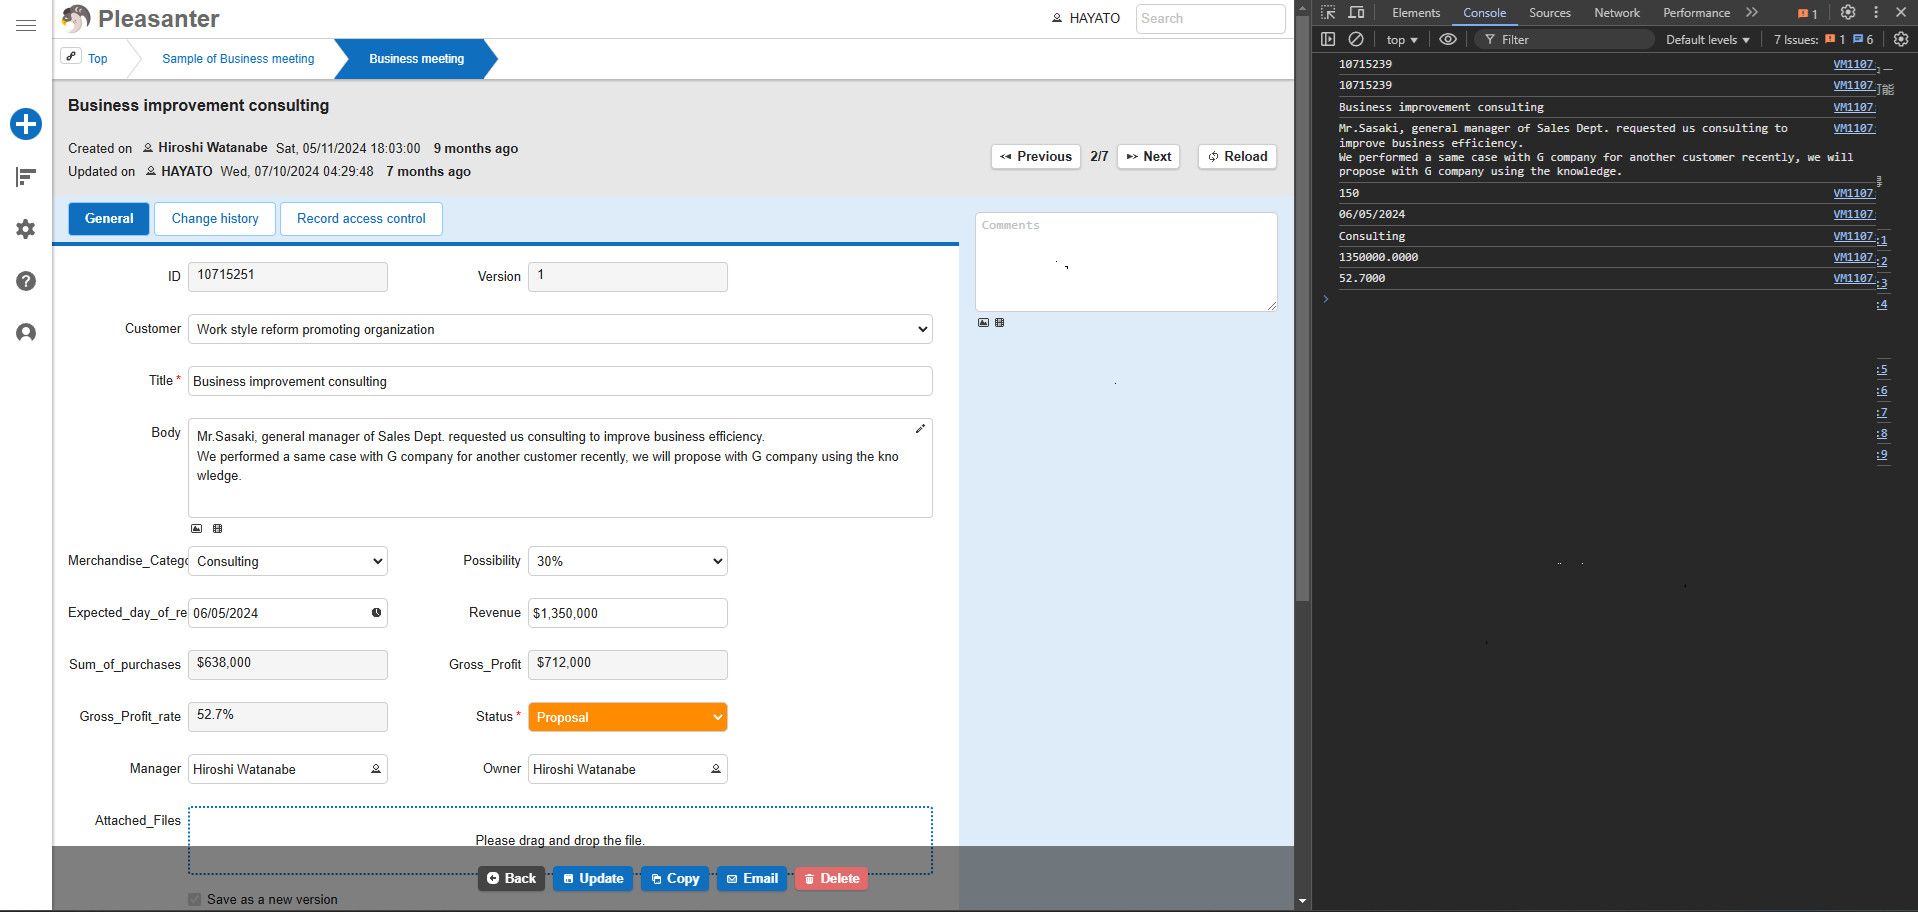Open the date picker clock icon

377,613
